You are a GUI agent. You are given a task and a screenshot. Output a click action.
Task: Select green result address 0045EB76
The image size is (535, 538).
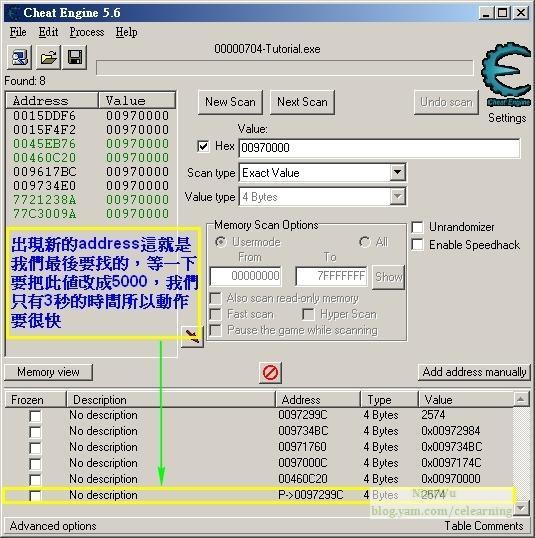tap(44, 143)
